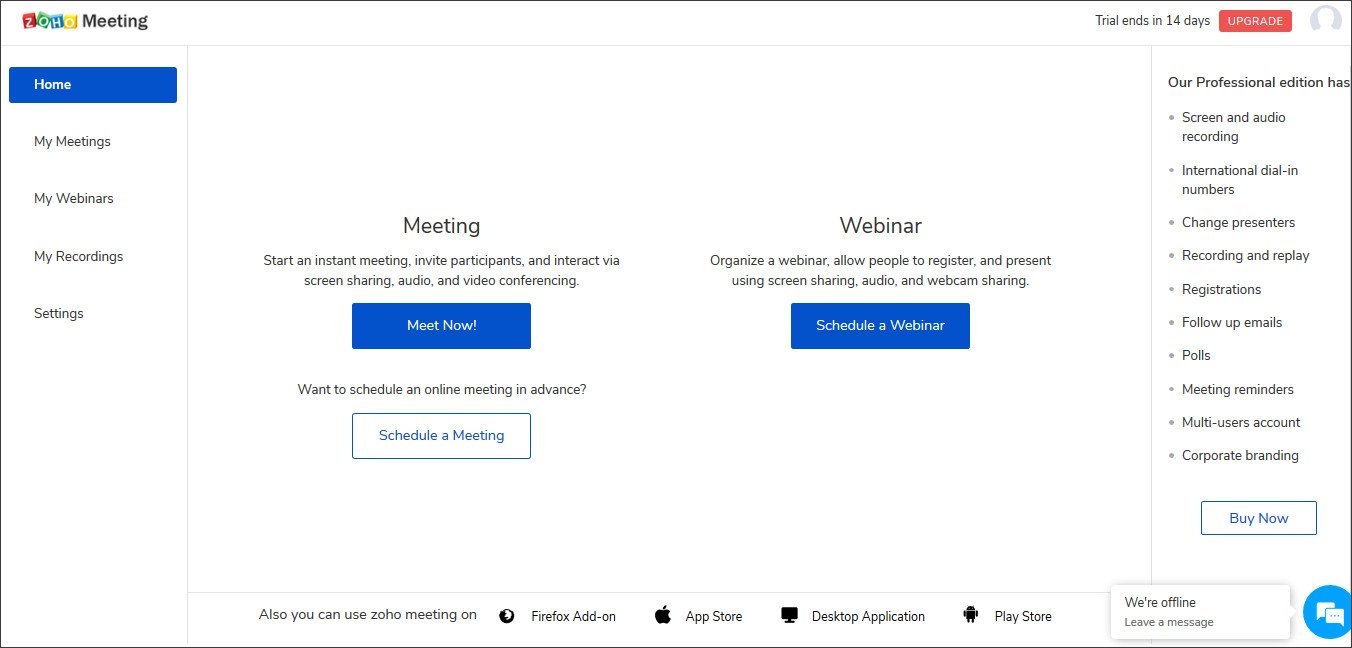Click the Zoho Meeting logo
The image size is (1352, 648).
85,21
